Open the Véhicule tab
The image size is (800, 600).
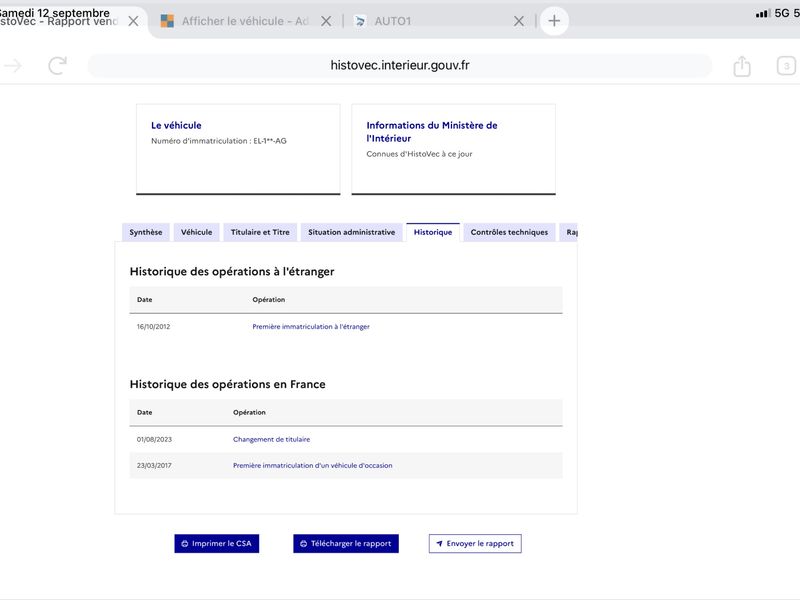click(196, 232)
